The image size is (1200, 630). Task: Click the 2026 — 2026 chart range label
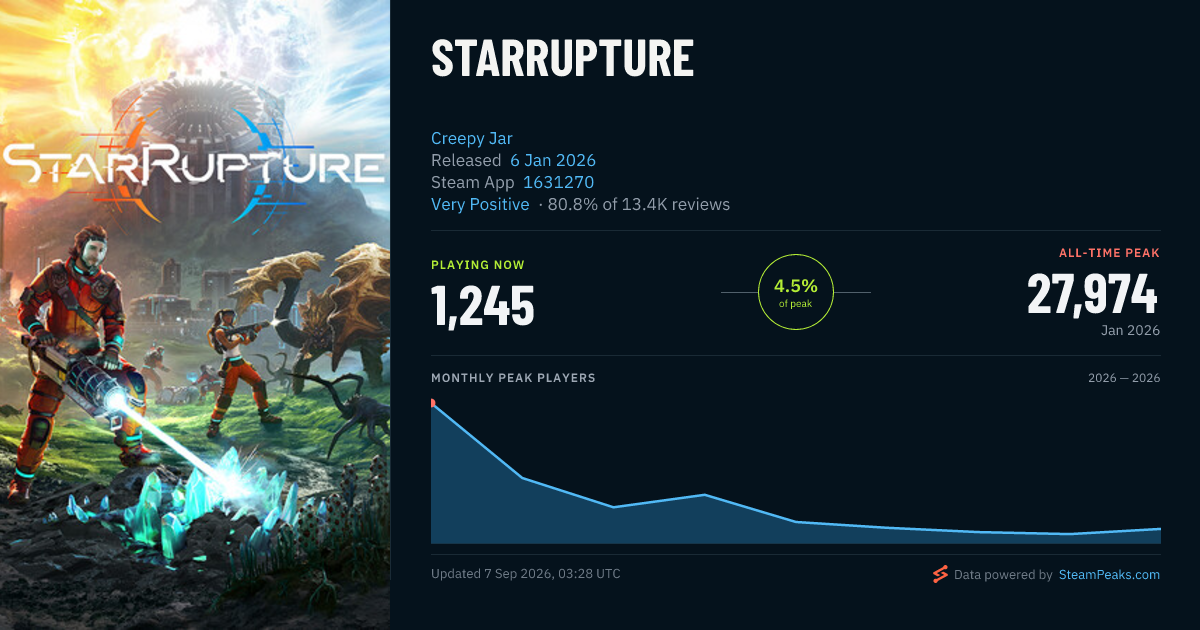pyautogui.click(x=1124, y=378)
